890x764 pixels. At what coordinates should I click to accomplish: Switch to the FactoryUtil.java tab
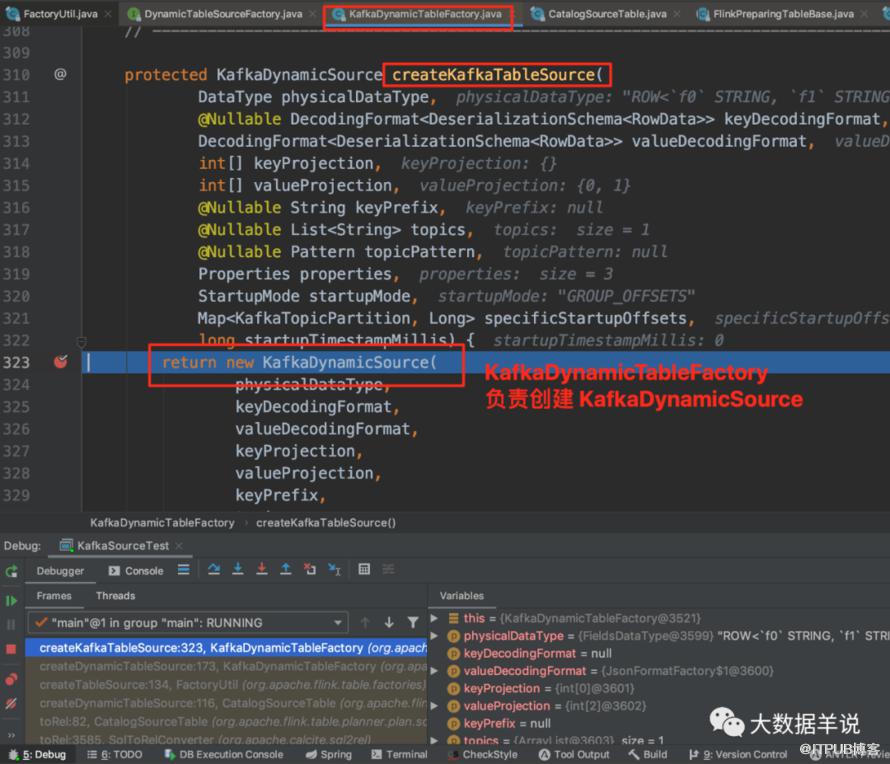[x=58, y=14]
